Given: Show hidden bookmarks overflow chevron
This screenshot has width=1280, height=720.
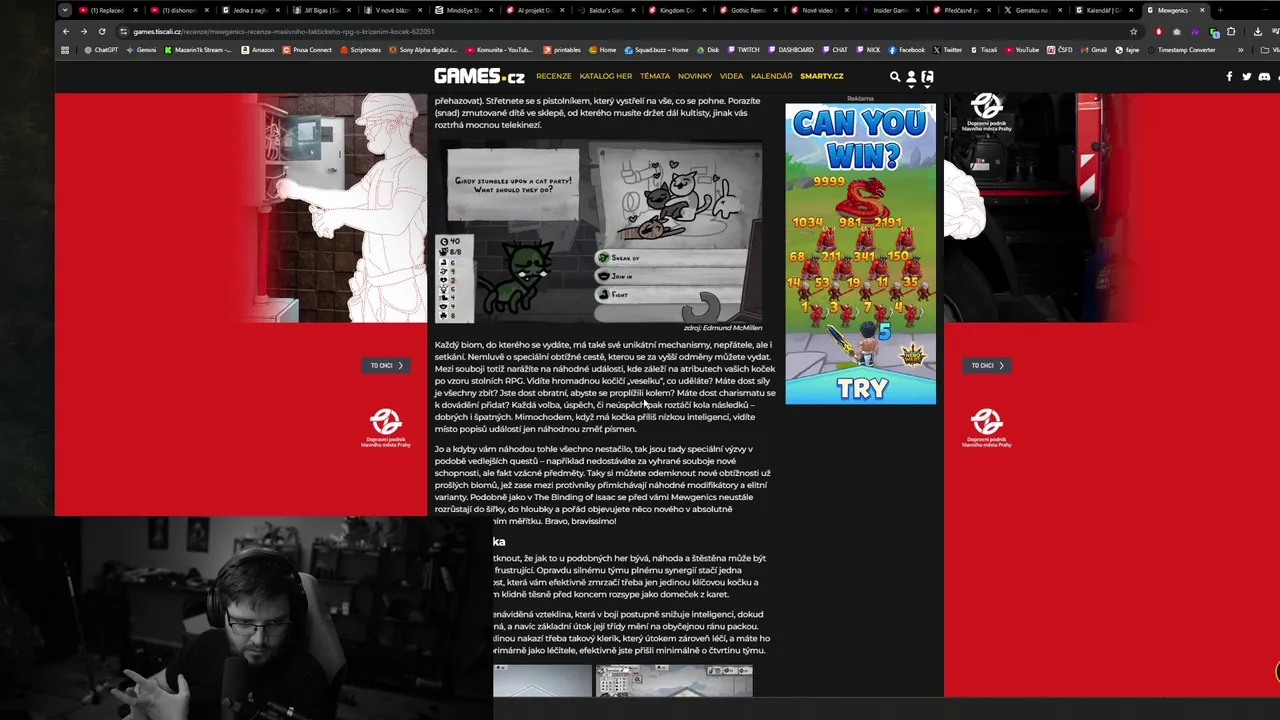Looking at the screenshot, I should (x=1241, y=49).
